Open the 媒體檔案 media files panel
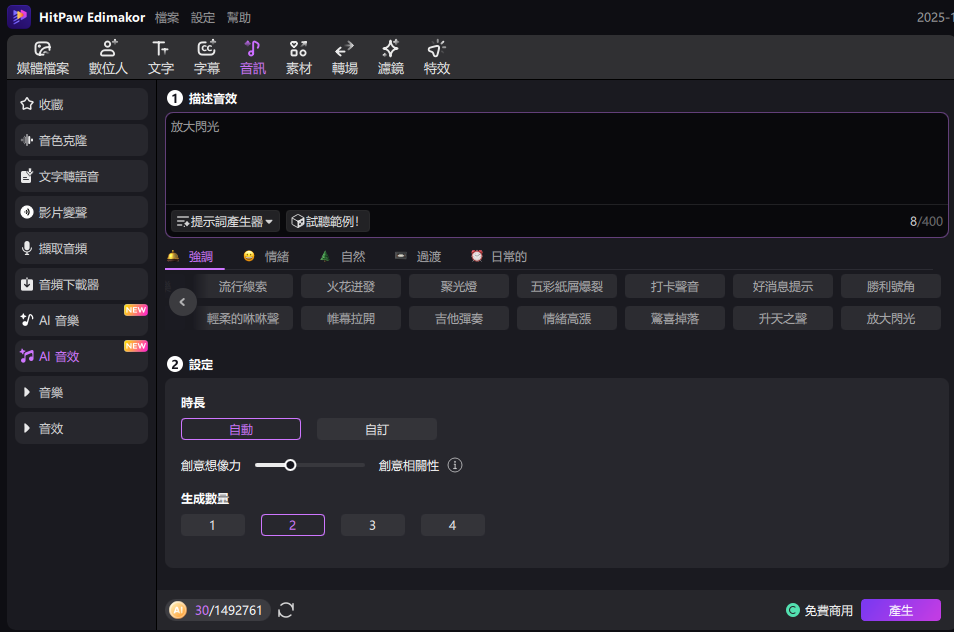 (x=43, y=58)
